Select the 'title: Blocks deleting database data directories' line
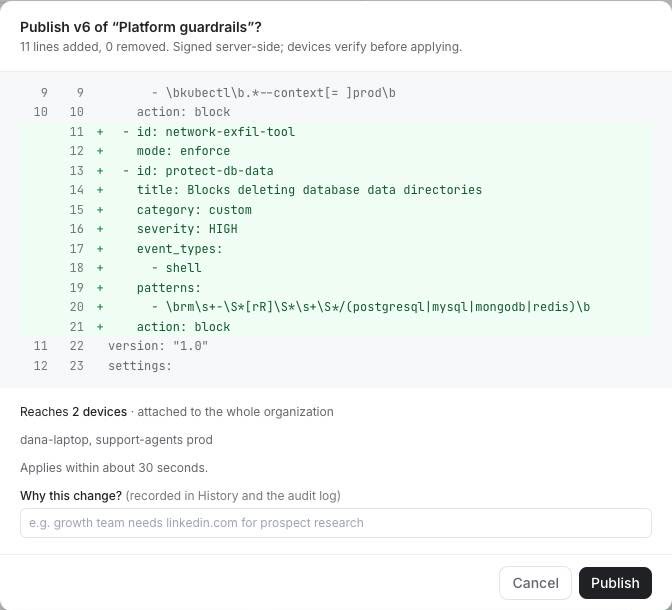The image size is (672, 610). (x=336, y=190)
